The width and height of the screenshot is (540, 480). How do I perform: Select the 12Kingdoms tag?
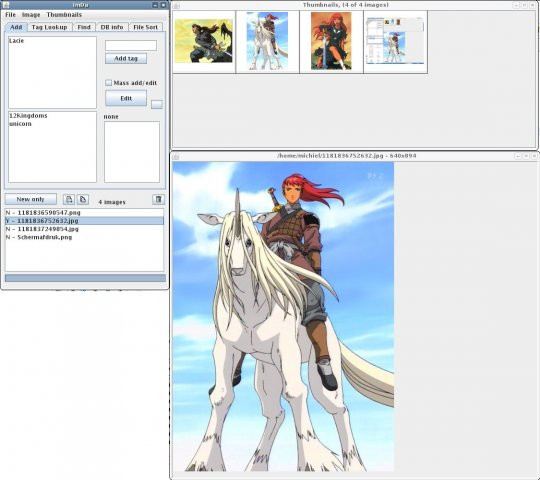(x=52, y=116)
